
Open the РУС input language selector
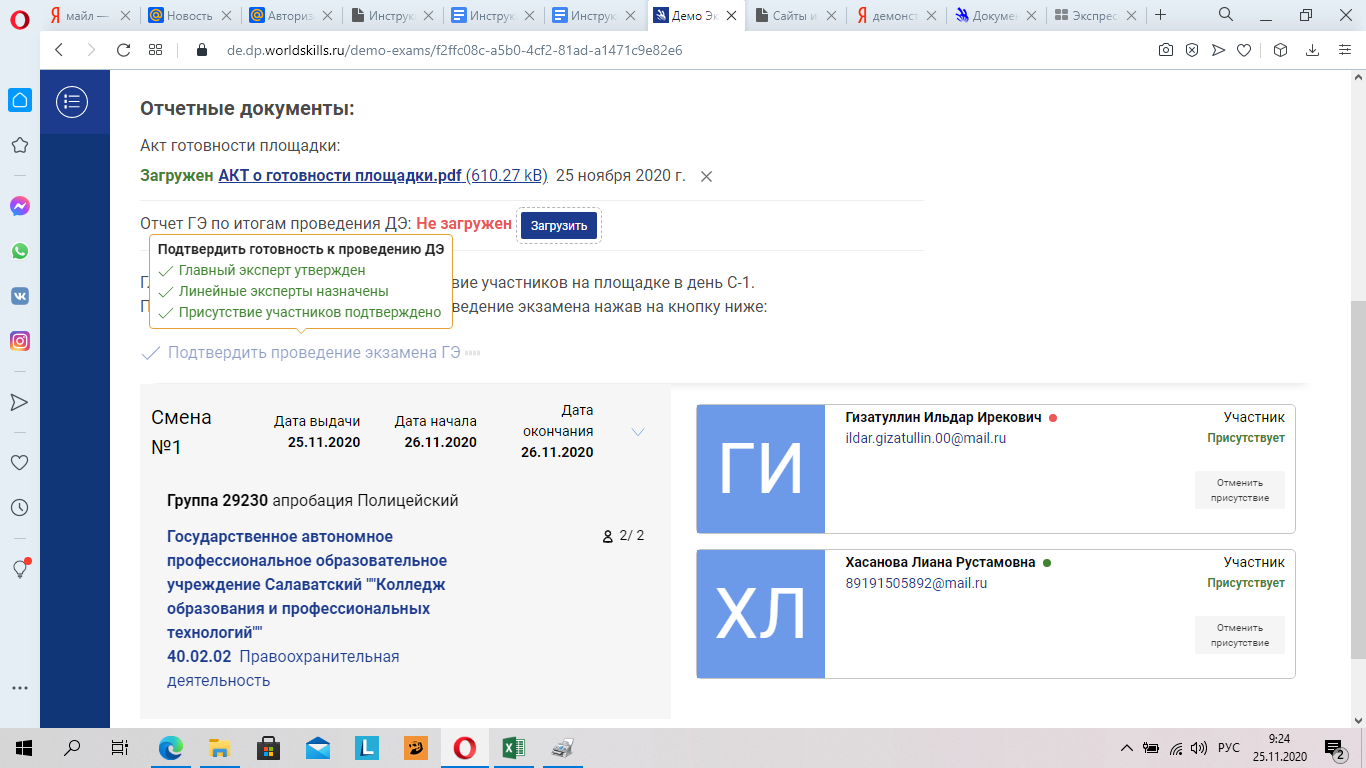[x=1228, y=748]
